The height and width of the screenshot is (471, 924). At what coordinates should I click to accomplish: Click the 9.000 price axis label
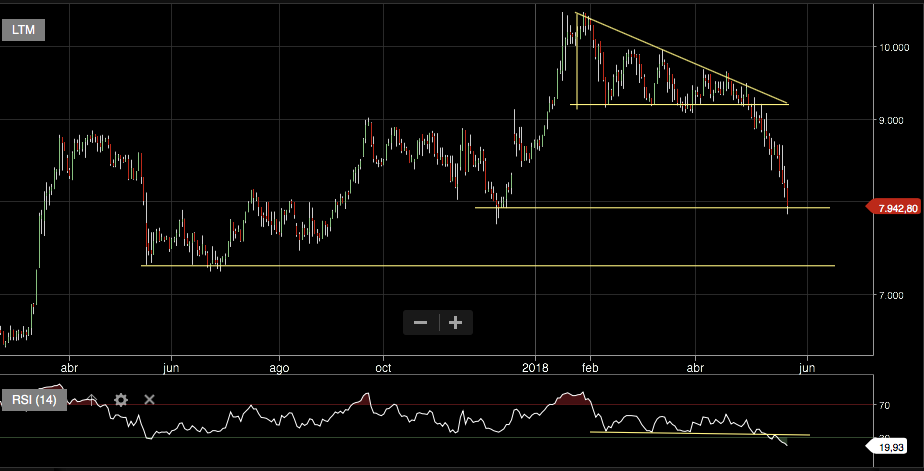coord(893,121)
